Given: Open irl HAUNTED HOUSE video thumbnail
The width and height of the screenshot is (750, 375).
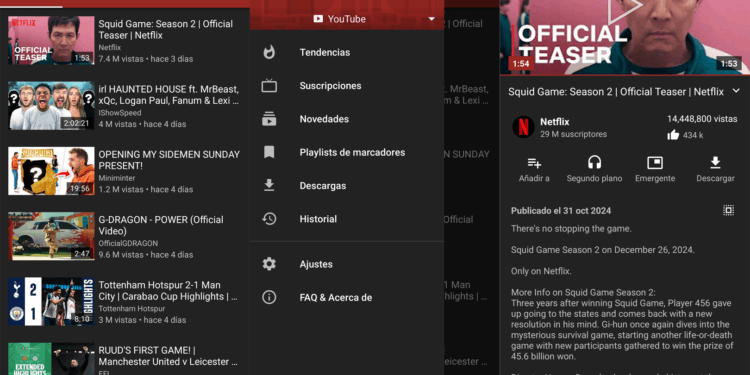Looking at the screenshot, I should point(51,106).
